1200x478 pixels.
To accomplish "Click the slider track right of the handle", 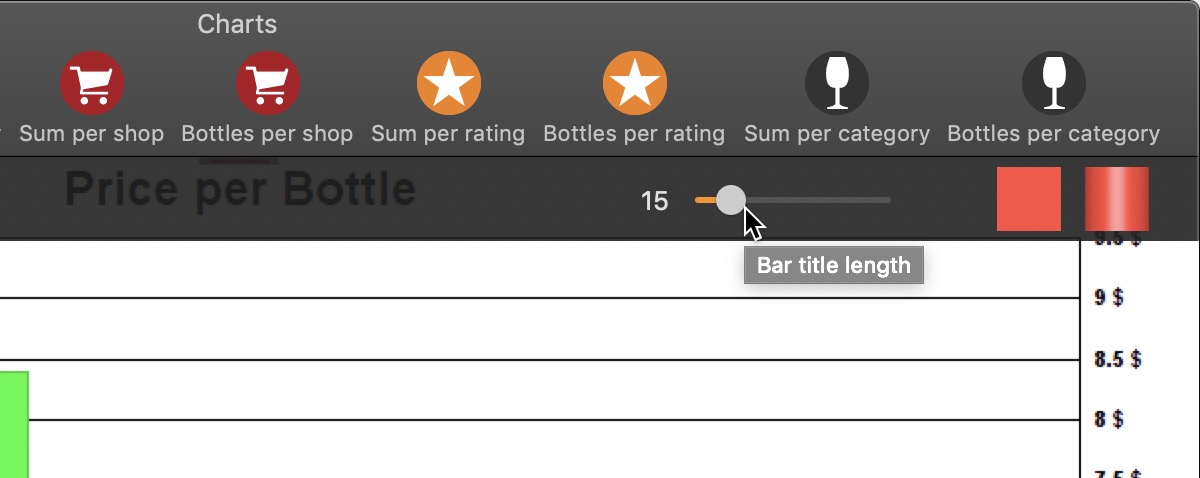I will 818,200.
